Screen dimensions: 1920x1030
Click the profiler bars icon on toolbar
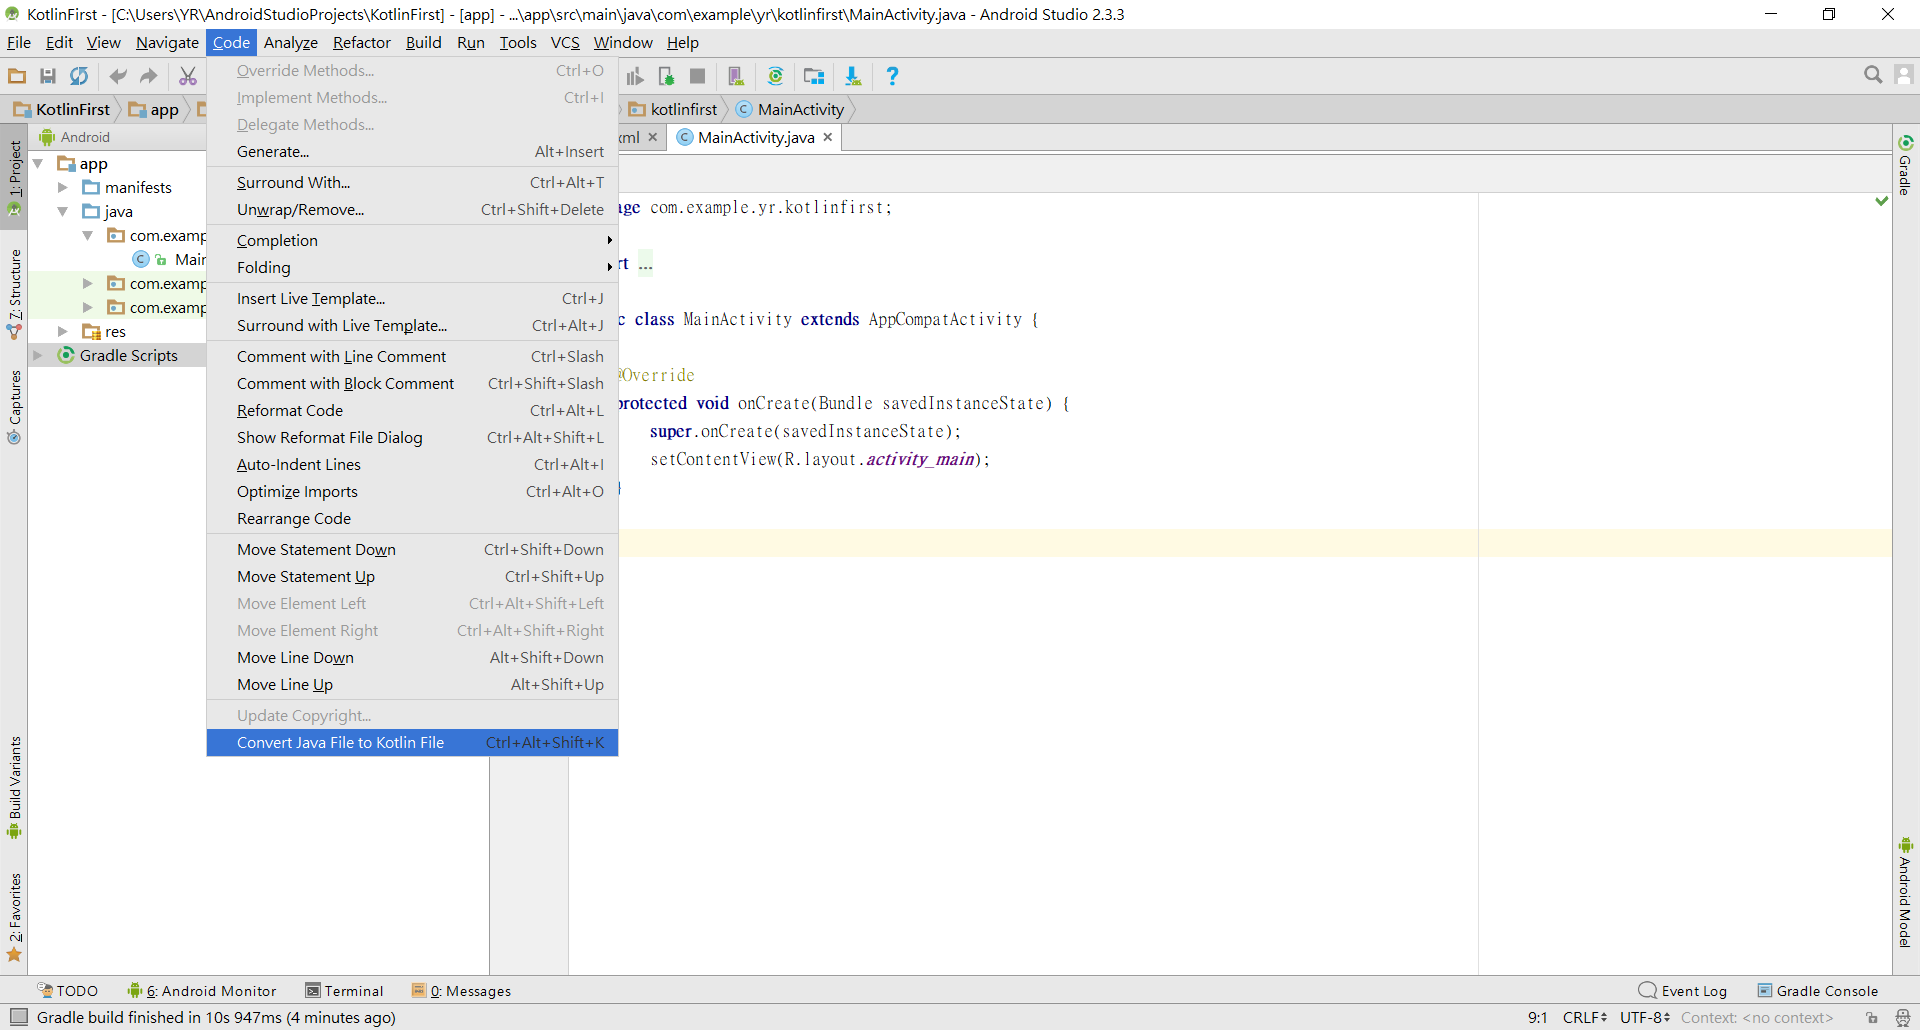coord(635,76)
